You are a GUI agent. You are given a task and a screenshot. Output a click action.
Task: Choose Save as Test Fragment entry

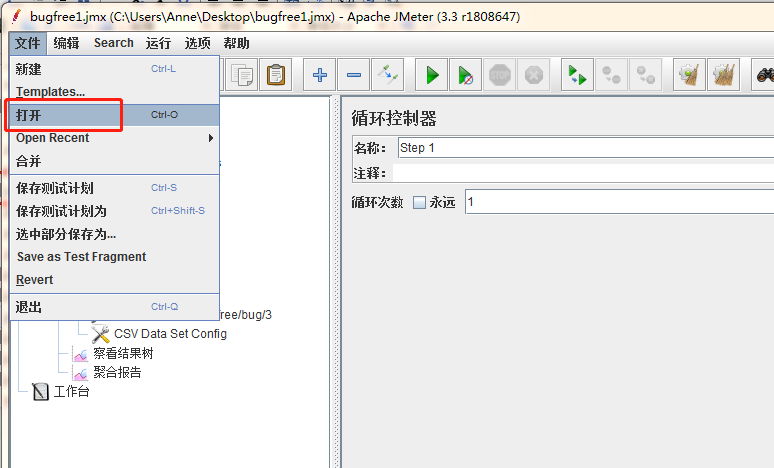coord(115,257)
